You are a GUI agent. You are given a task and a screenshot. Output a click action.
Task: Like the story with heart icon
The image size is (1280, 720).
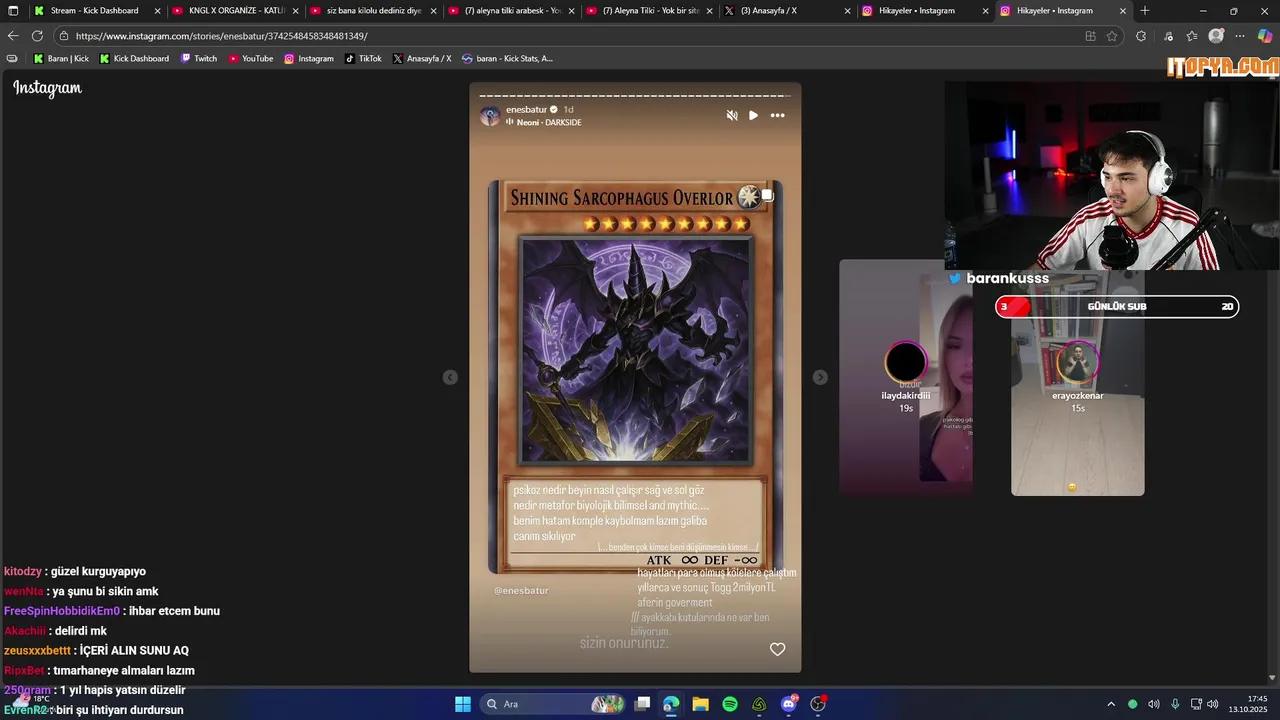coord(777,649)
